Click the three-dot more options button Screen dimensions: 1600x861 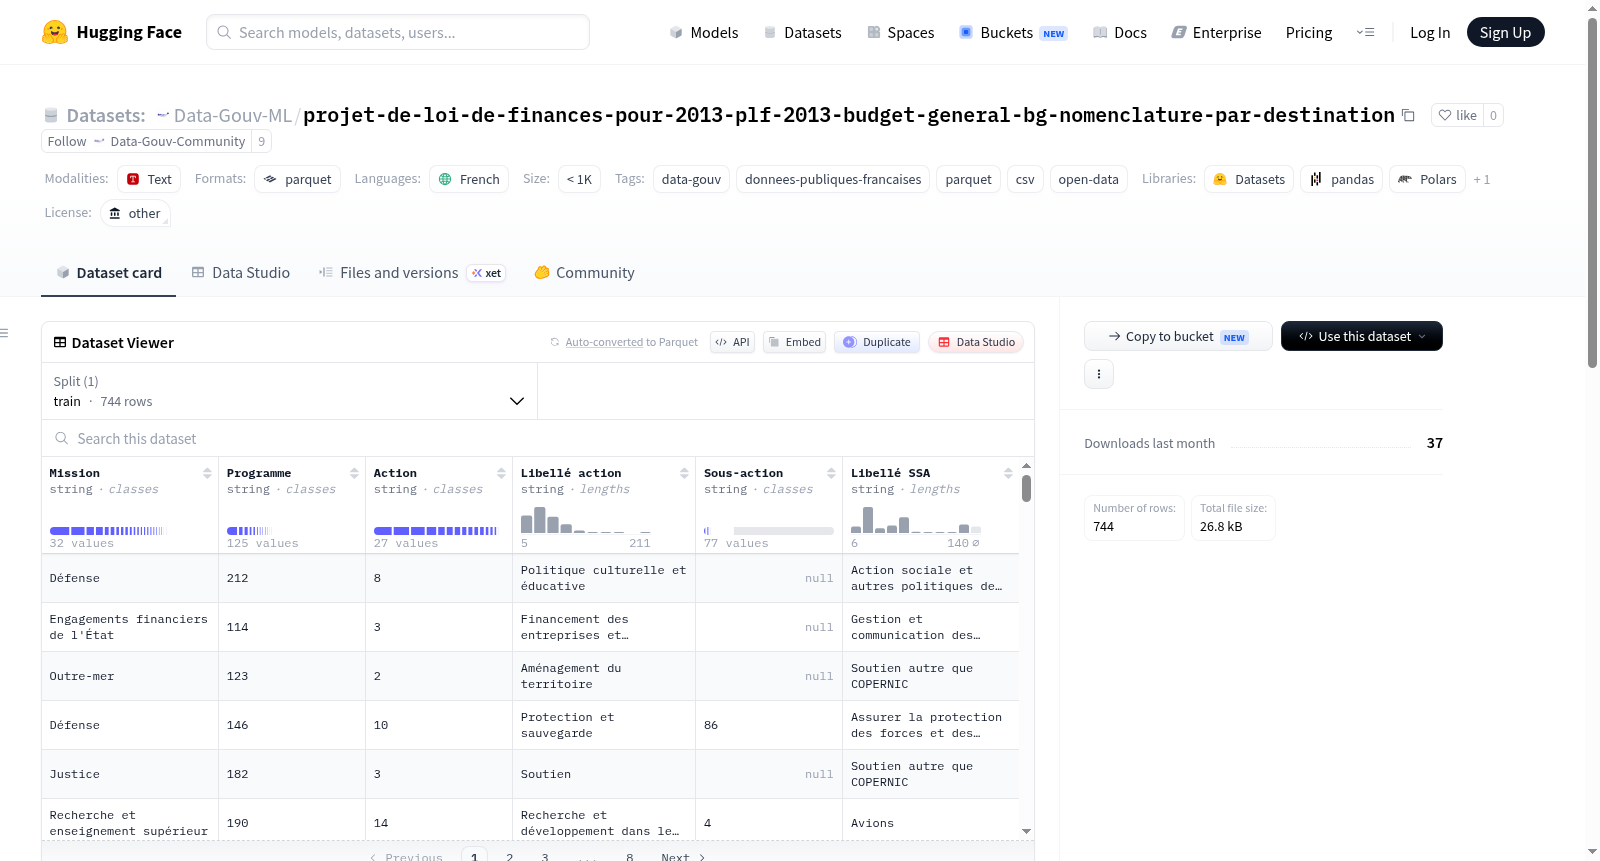point(1099,374)
